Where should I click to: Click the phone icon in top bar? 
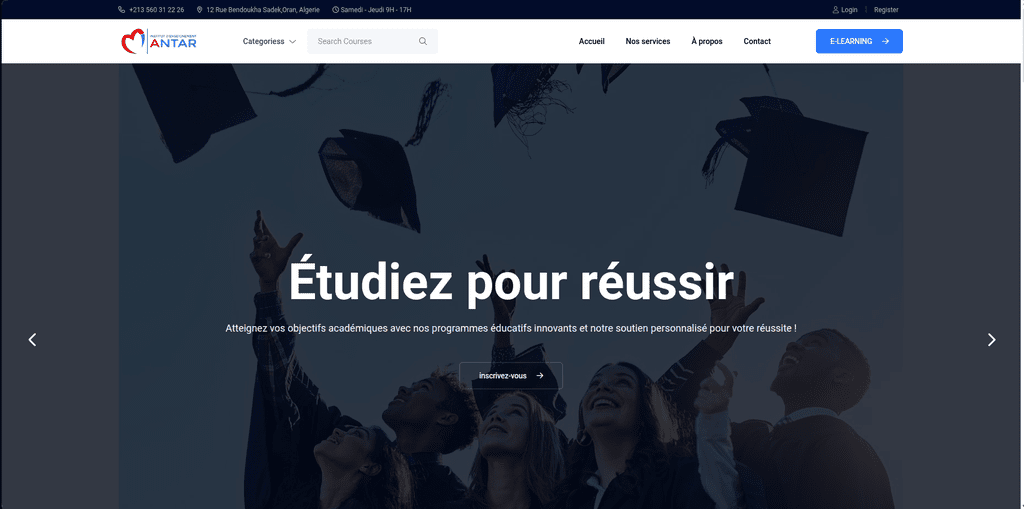point(121,10)
